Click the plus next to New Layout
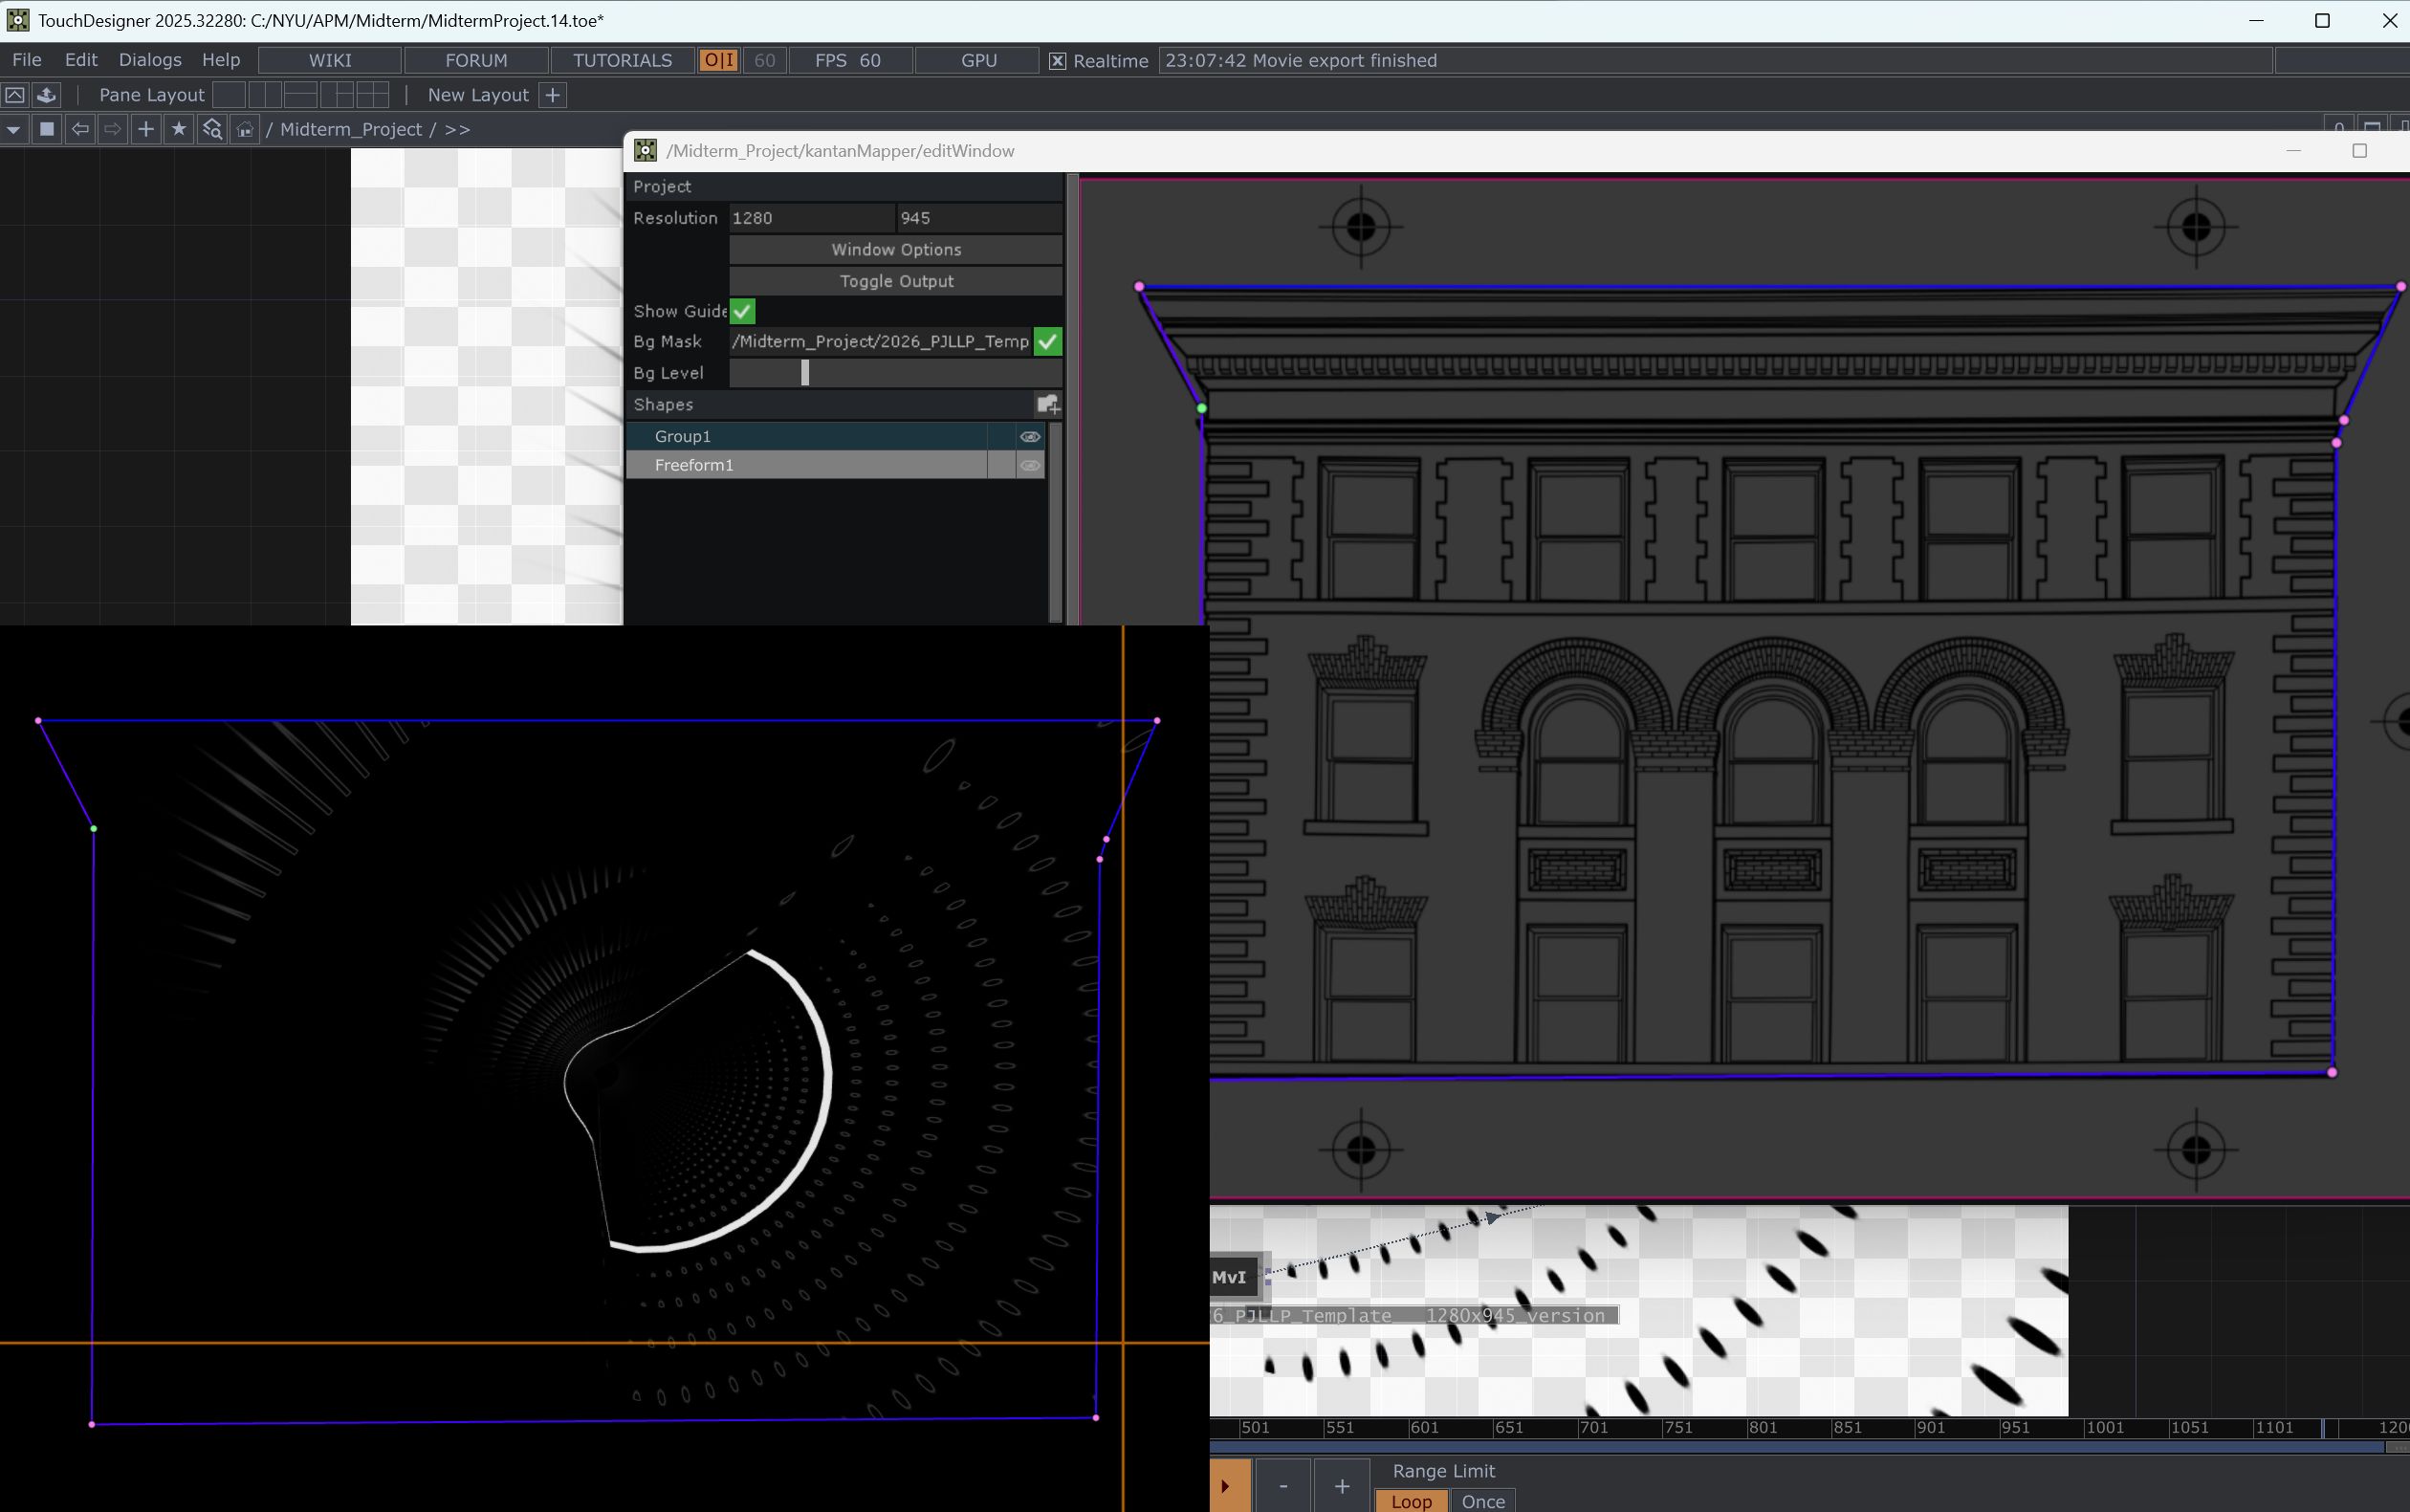The height and width of the screenshot is (1512, 2410). (552, 95)
